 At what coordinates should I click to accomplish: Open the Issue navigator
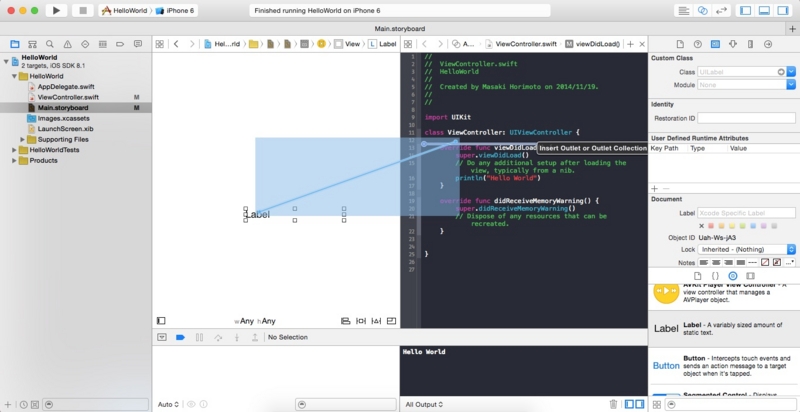[67, 44]
